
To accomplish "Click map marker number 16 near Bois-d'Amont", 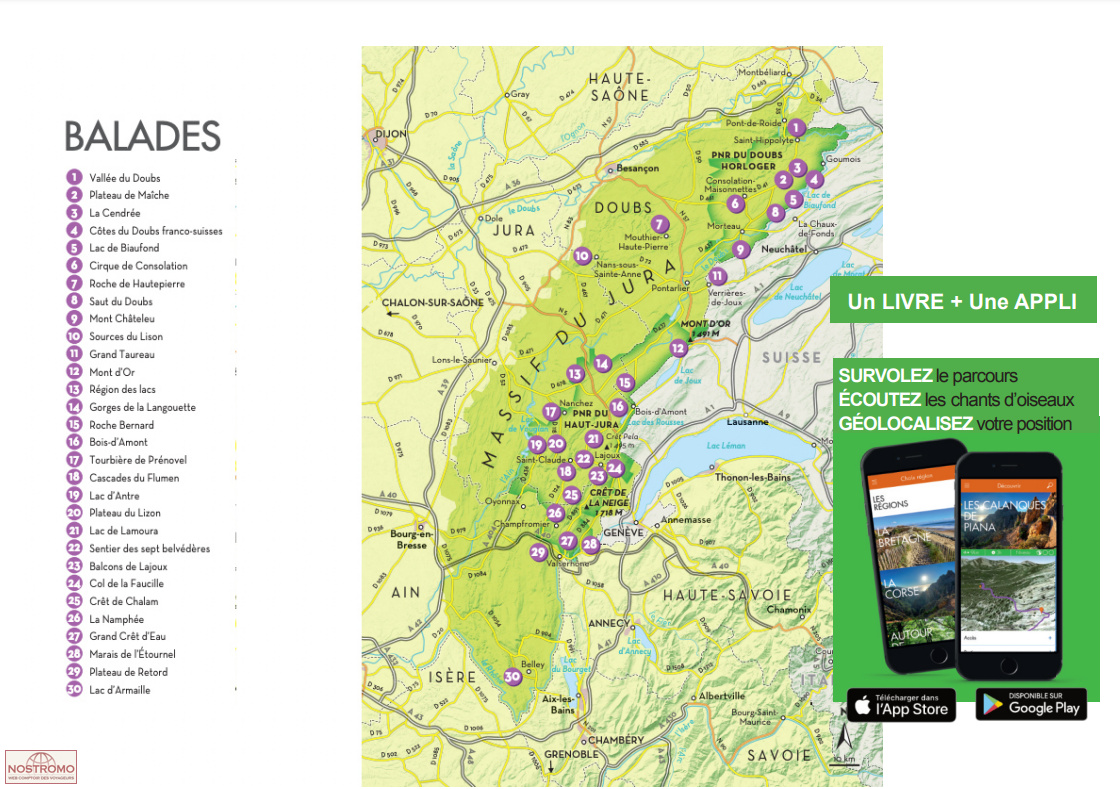I will click(618, 407).
